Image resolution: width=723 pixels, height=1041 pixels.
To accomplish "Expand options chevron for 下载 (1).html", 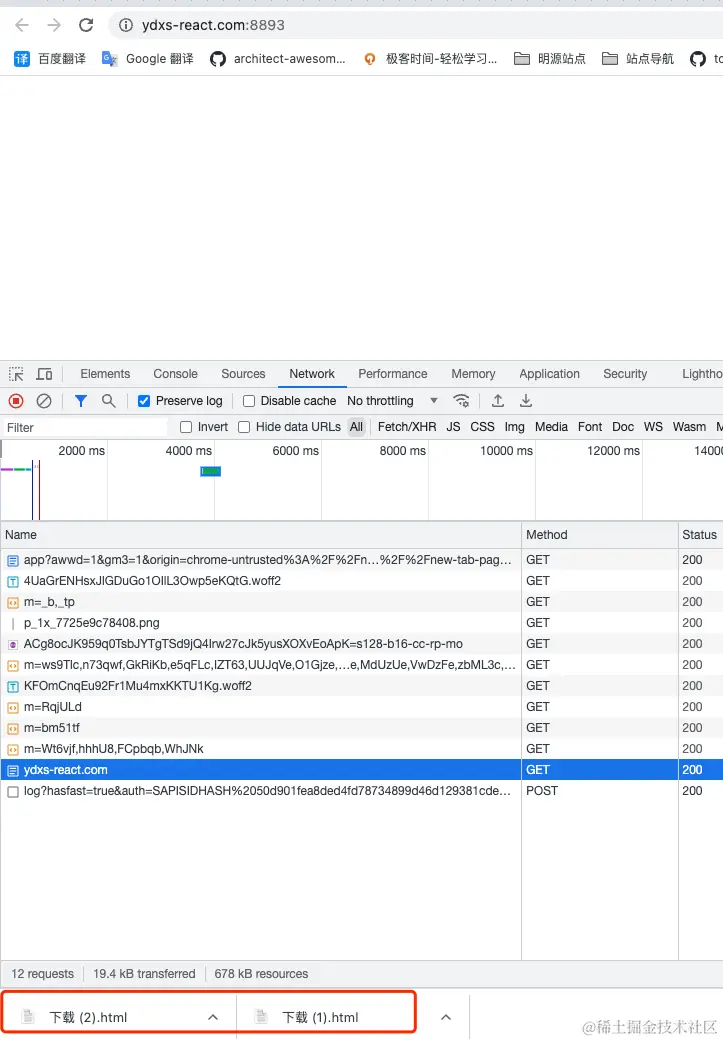I will (446, 1017).
